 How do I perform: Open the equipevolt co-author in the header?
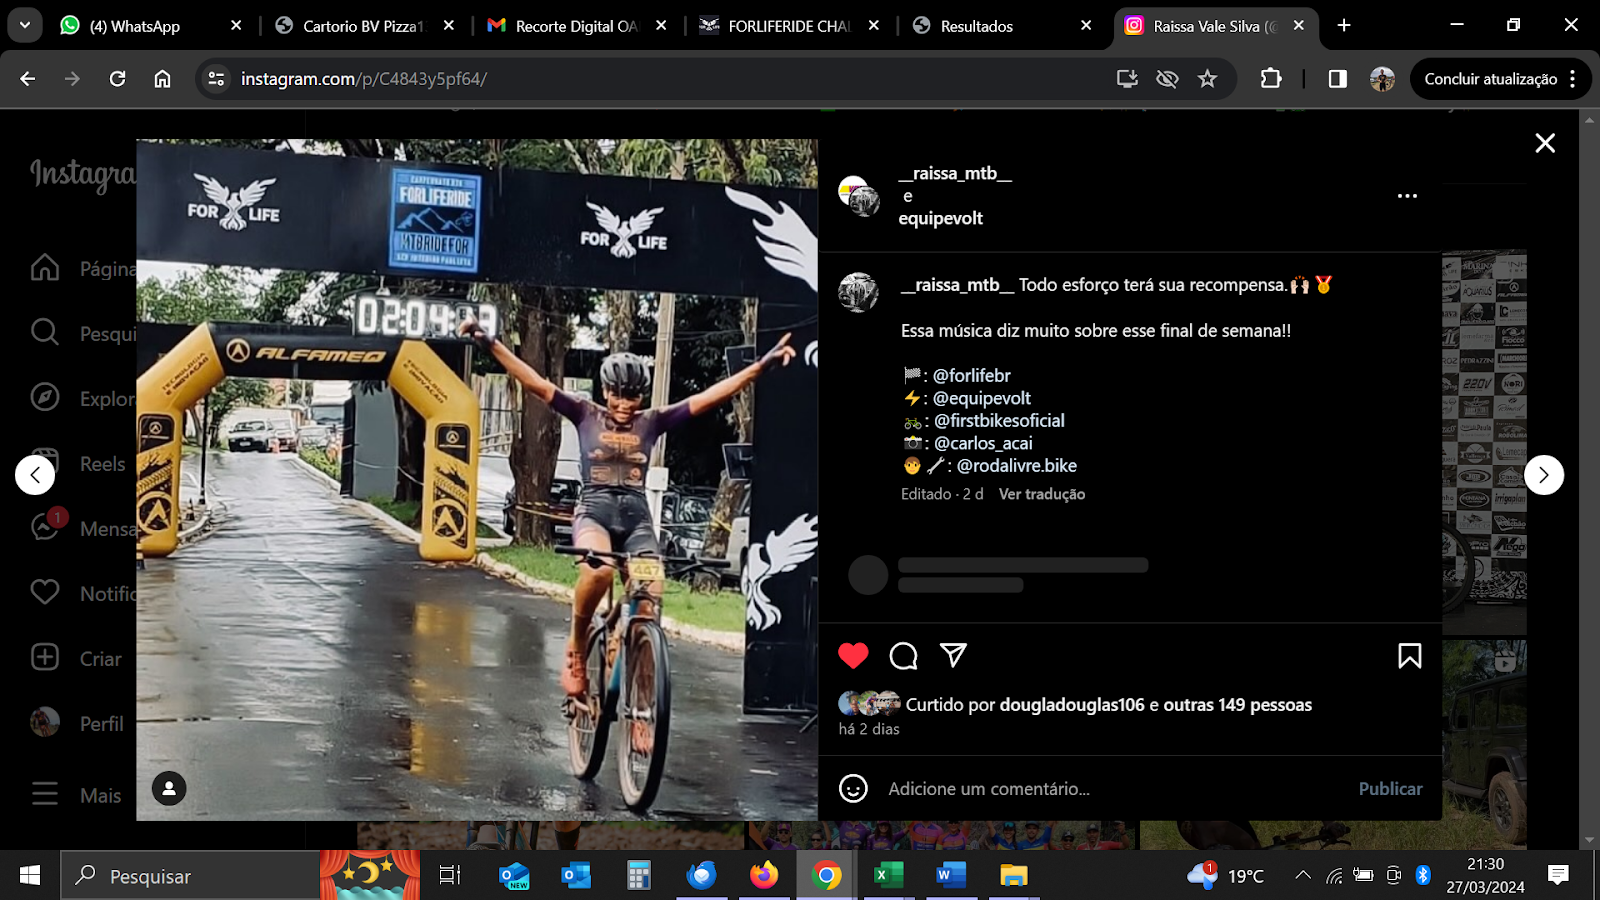(940, 218)
